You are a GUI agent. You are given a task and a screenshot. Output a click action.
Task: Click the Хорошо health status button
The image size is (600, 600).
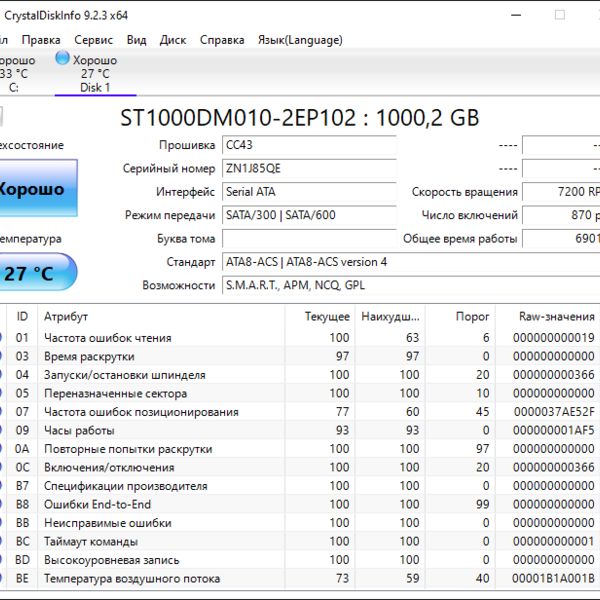38,188
